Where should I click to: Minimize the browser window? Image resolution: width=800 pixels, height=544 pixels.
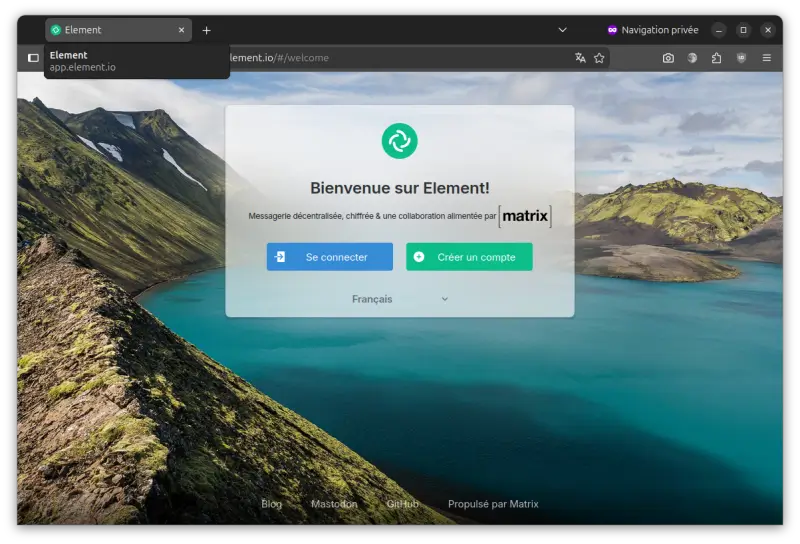pyautogui.click(x=718, y=30)
